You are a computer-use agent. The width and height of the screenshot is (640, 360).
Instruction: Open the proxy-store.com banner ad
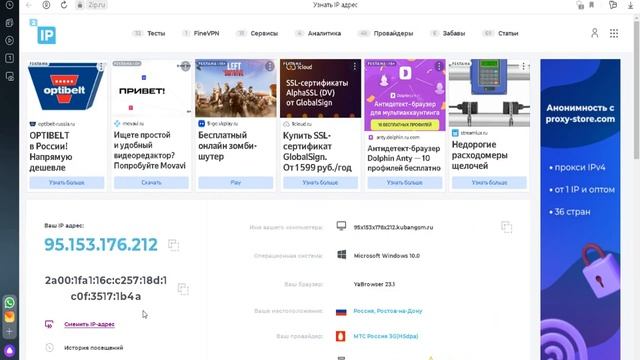click(x=580, y=209)
